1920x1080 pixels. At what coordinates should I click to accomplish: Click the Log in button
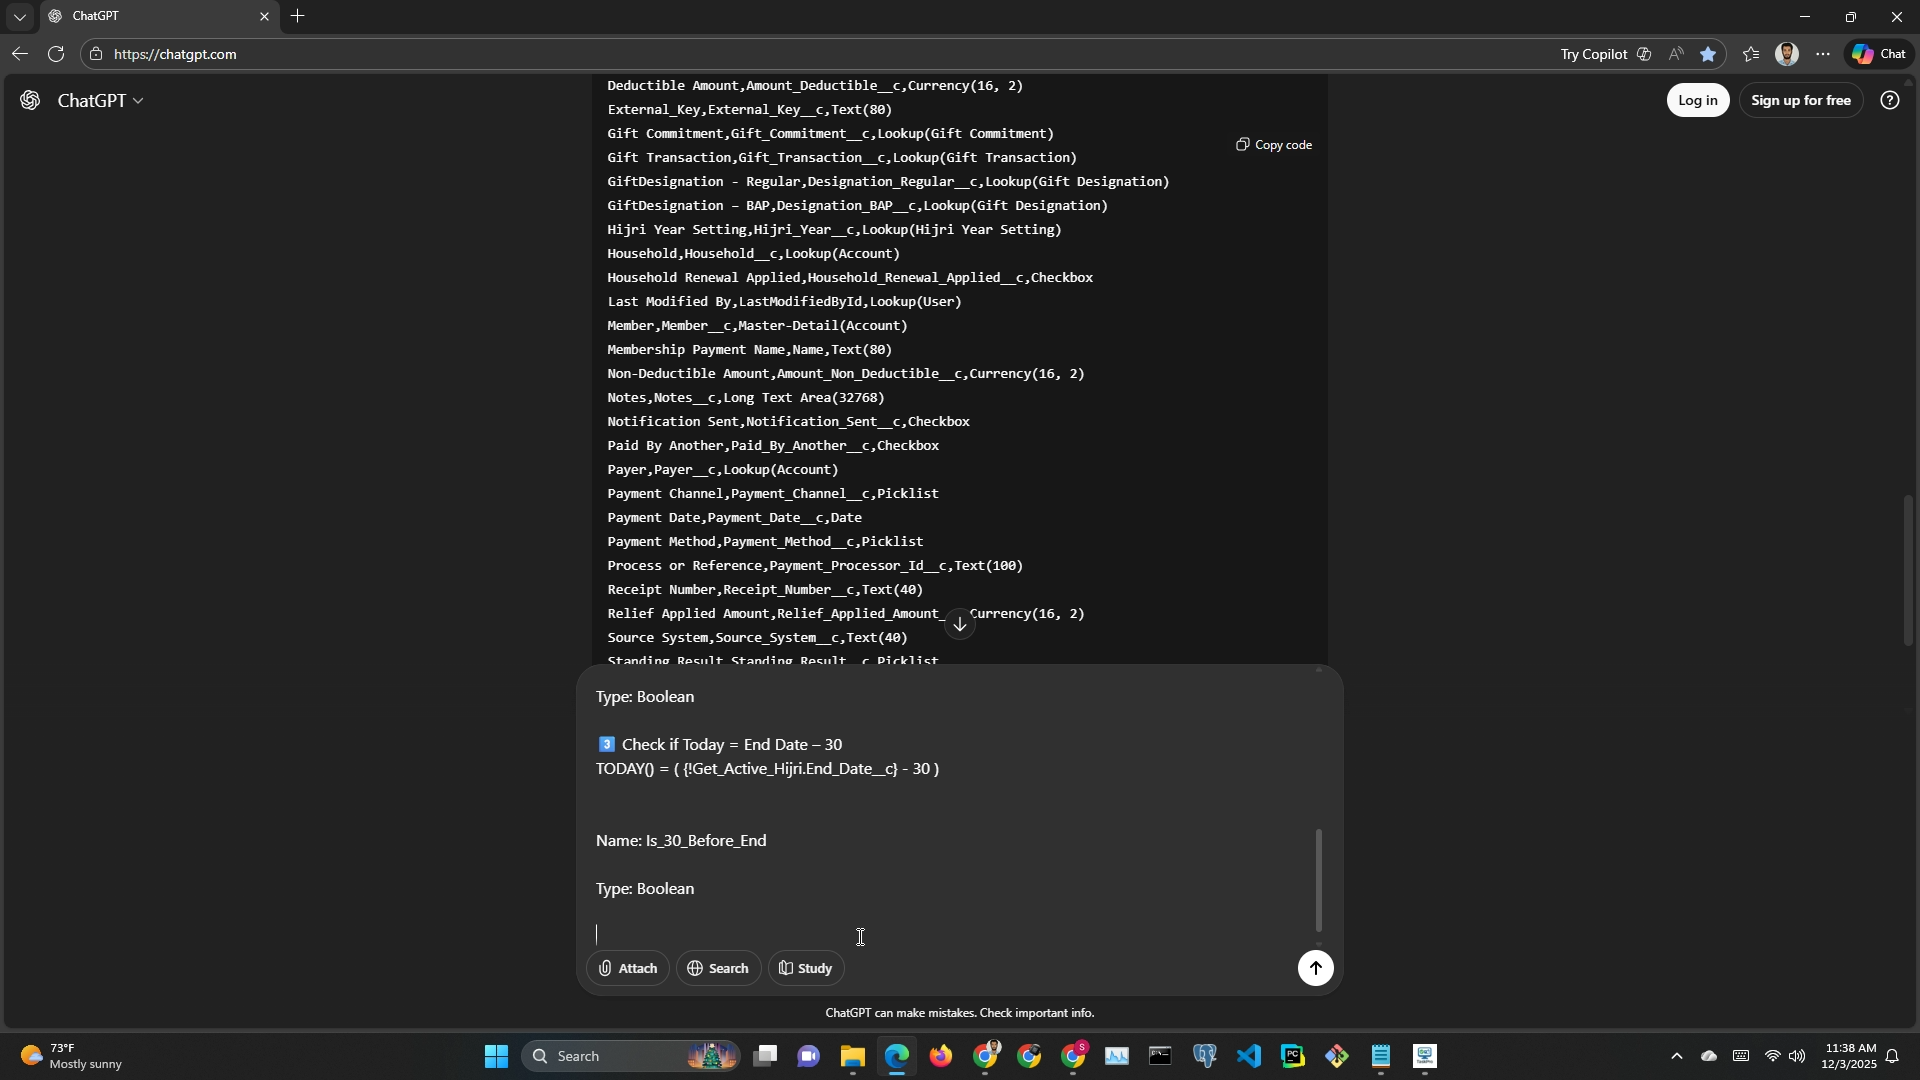[x=1697, y=100]
